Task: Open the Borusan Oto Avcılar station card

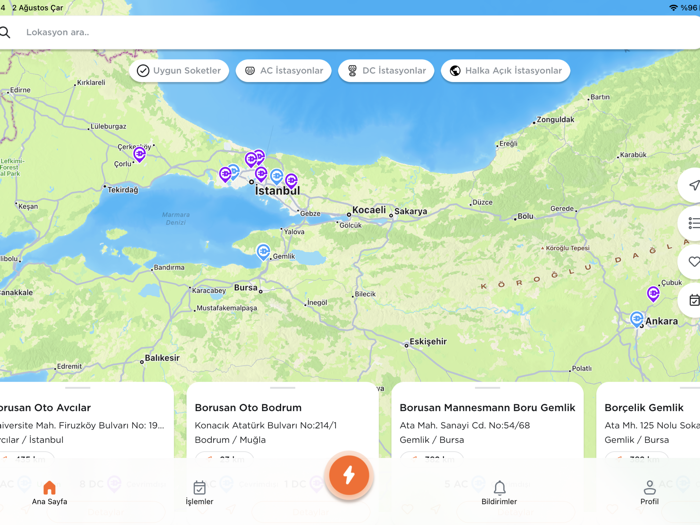Action: click(87, 422)
